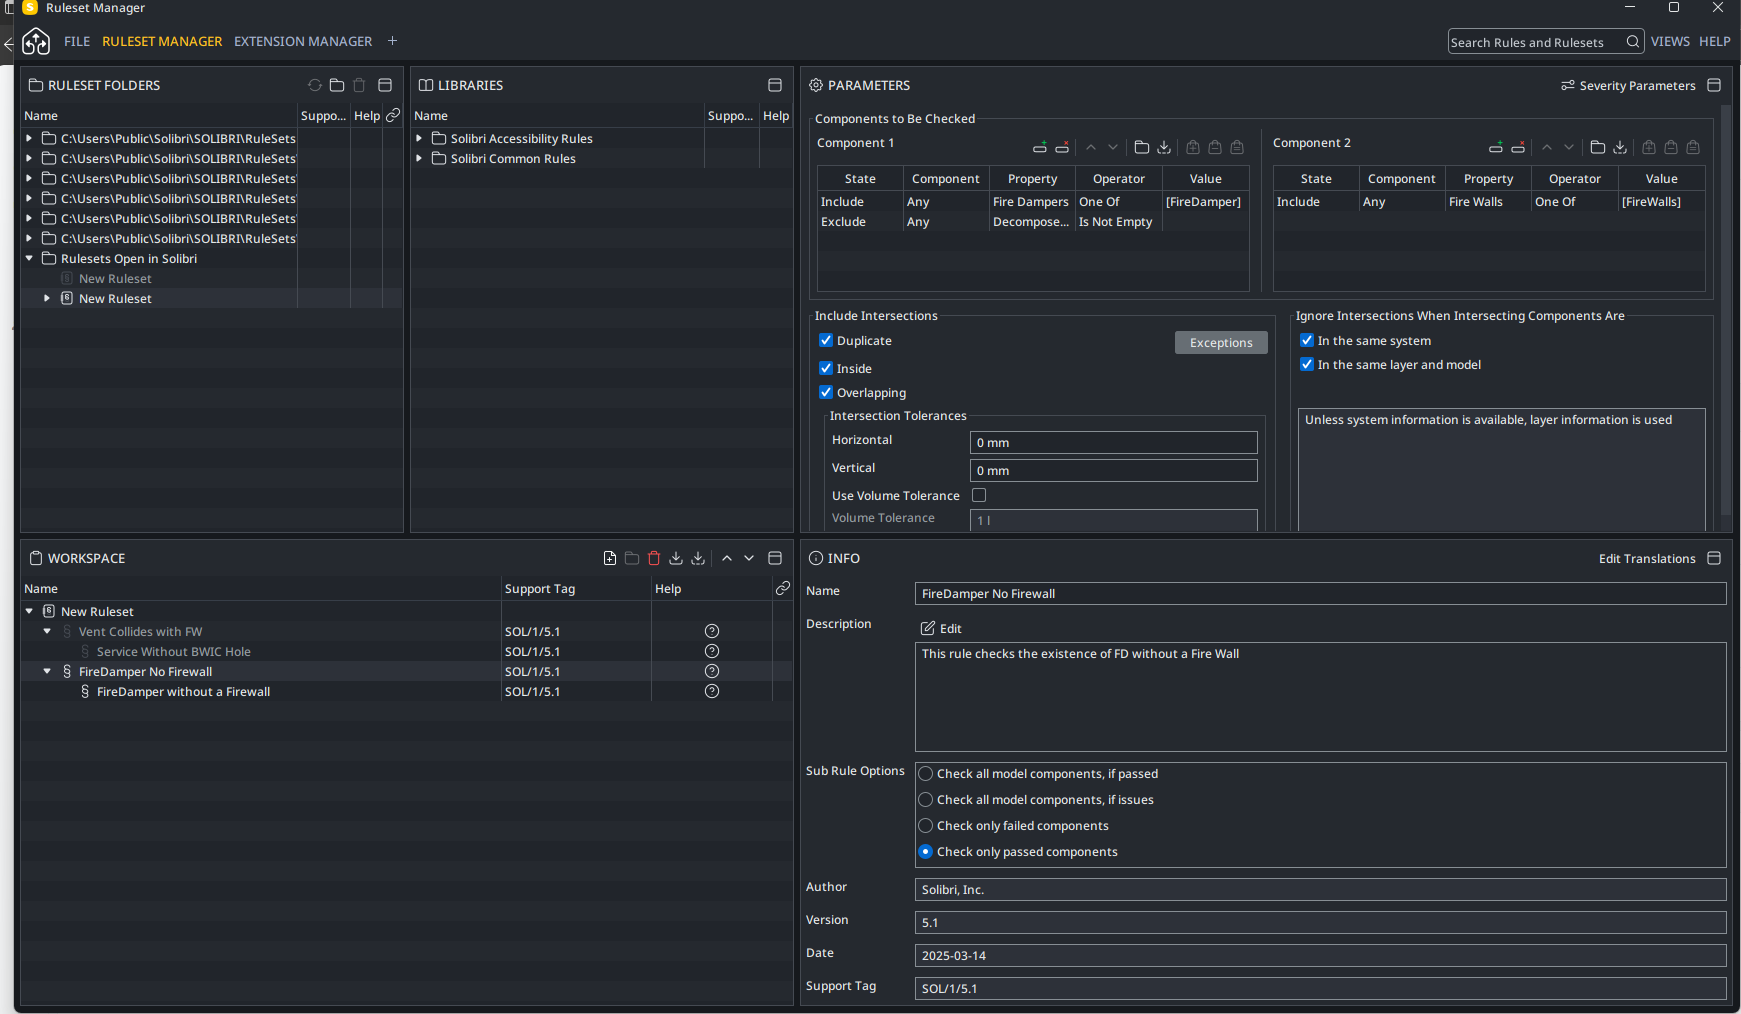Enable the Use Volume Tolerance checkbox

tap(979, 495)
